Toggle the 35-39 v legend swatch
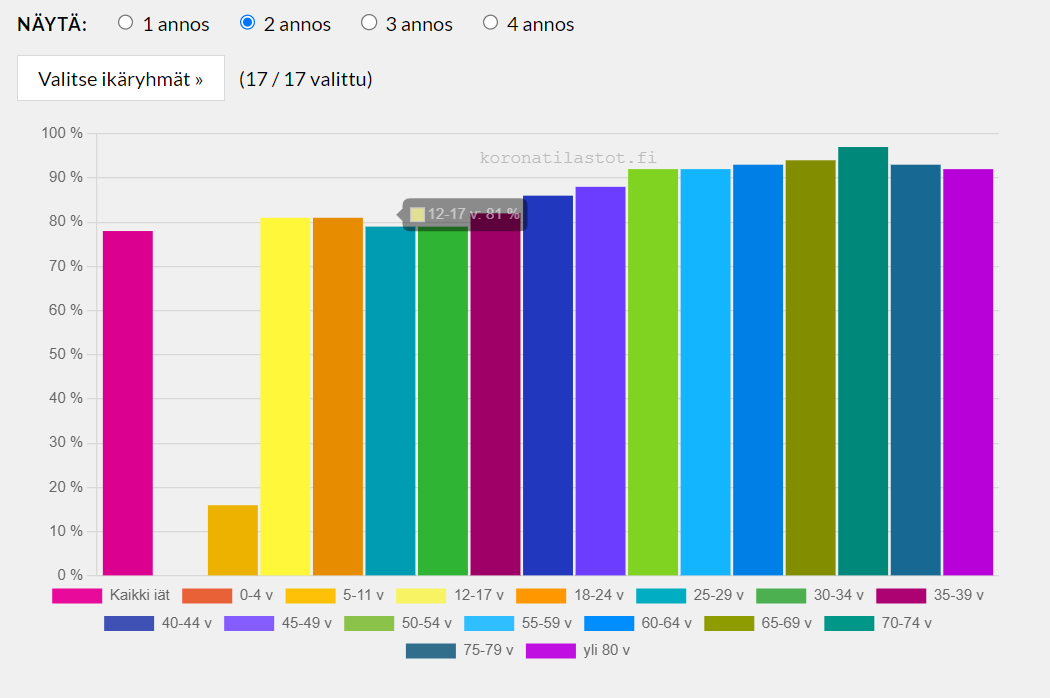The height and width of the screenshot is (698, 1050). click(x=901, y=596)
